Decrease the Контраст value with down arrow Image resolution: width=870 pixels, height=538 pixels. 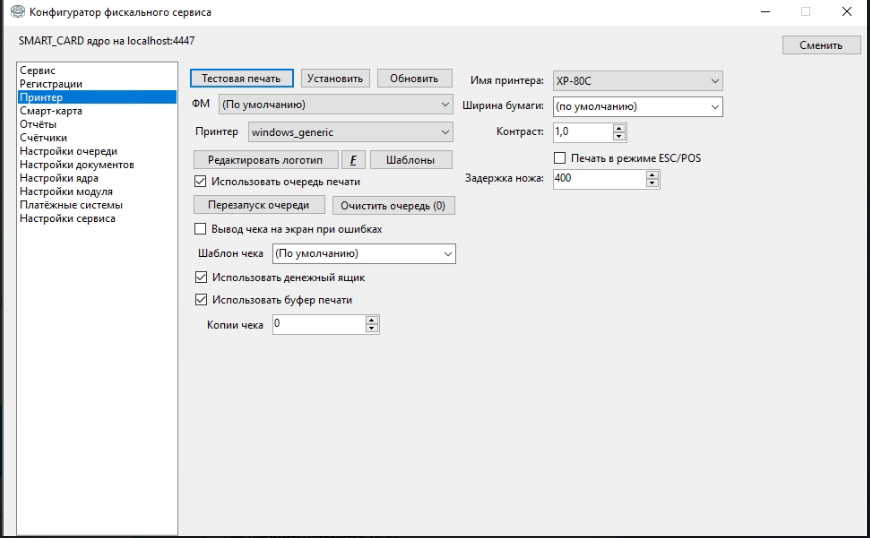[x=619, y=136]
